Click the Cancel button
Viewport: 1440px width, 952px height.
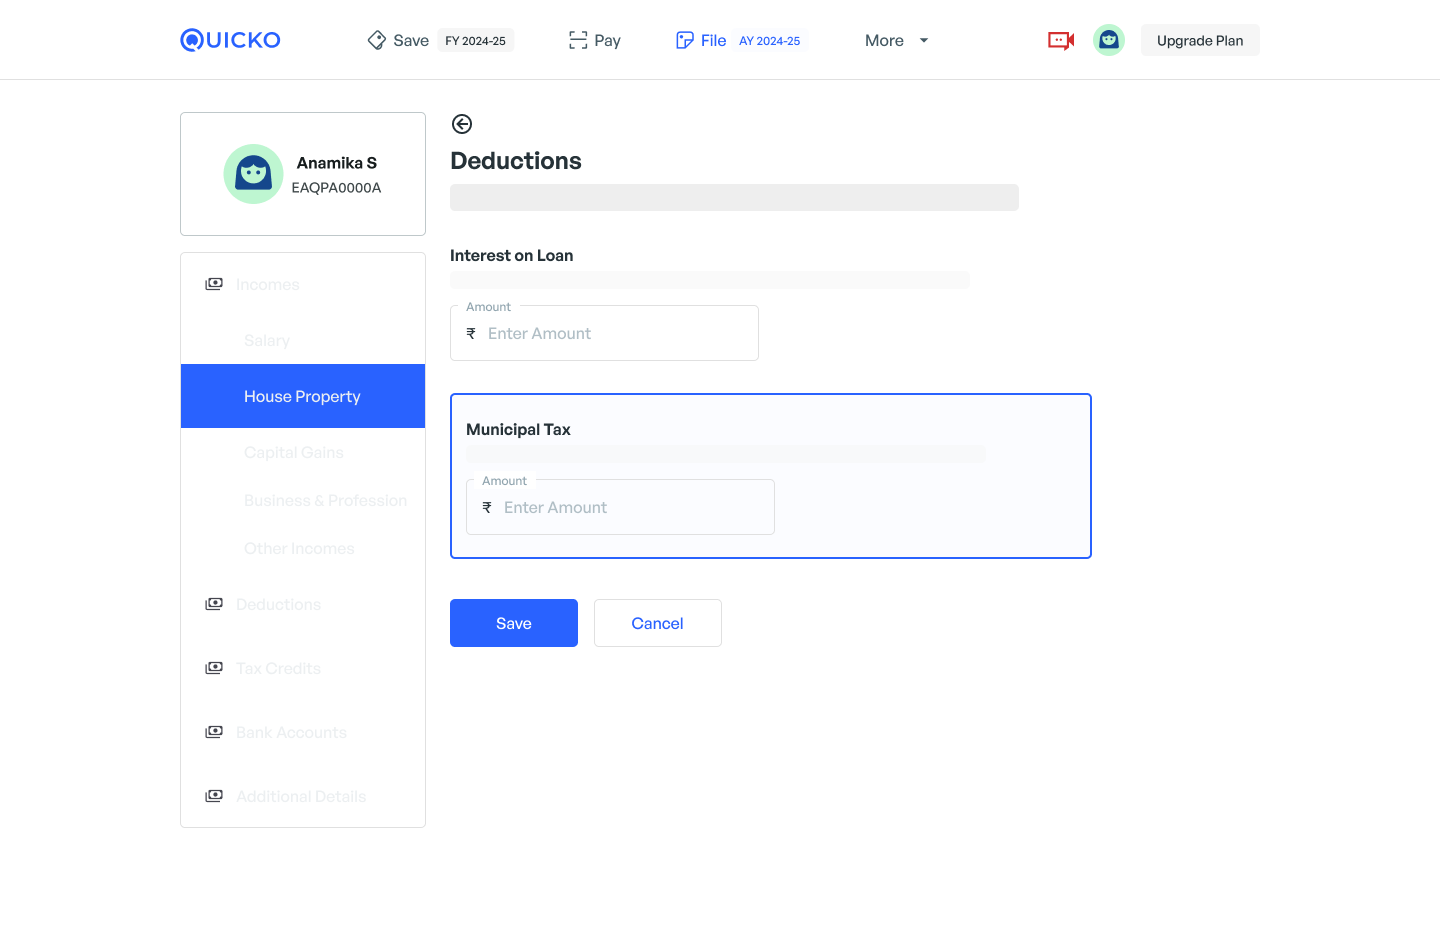coord(657,623)
